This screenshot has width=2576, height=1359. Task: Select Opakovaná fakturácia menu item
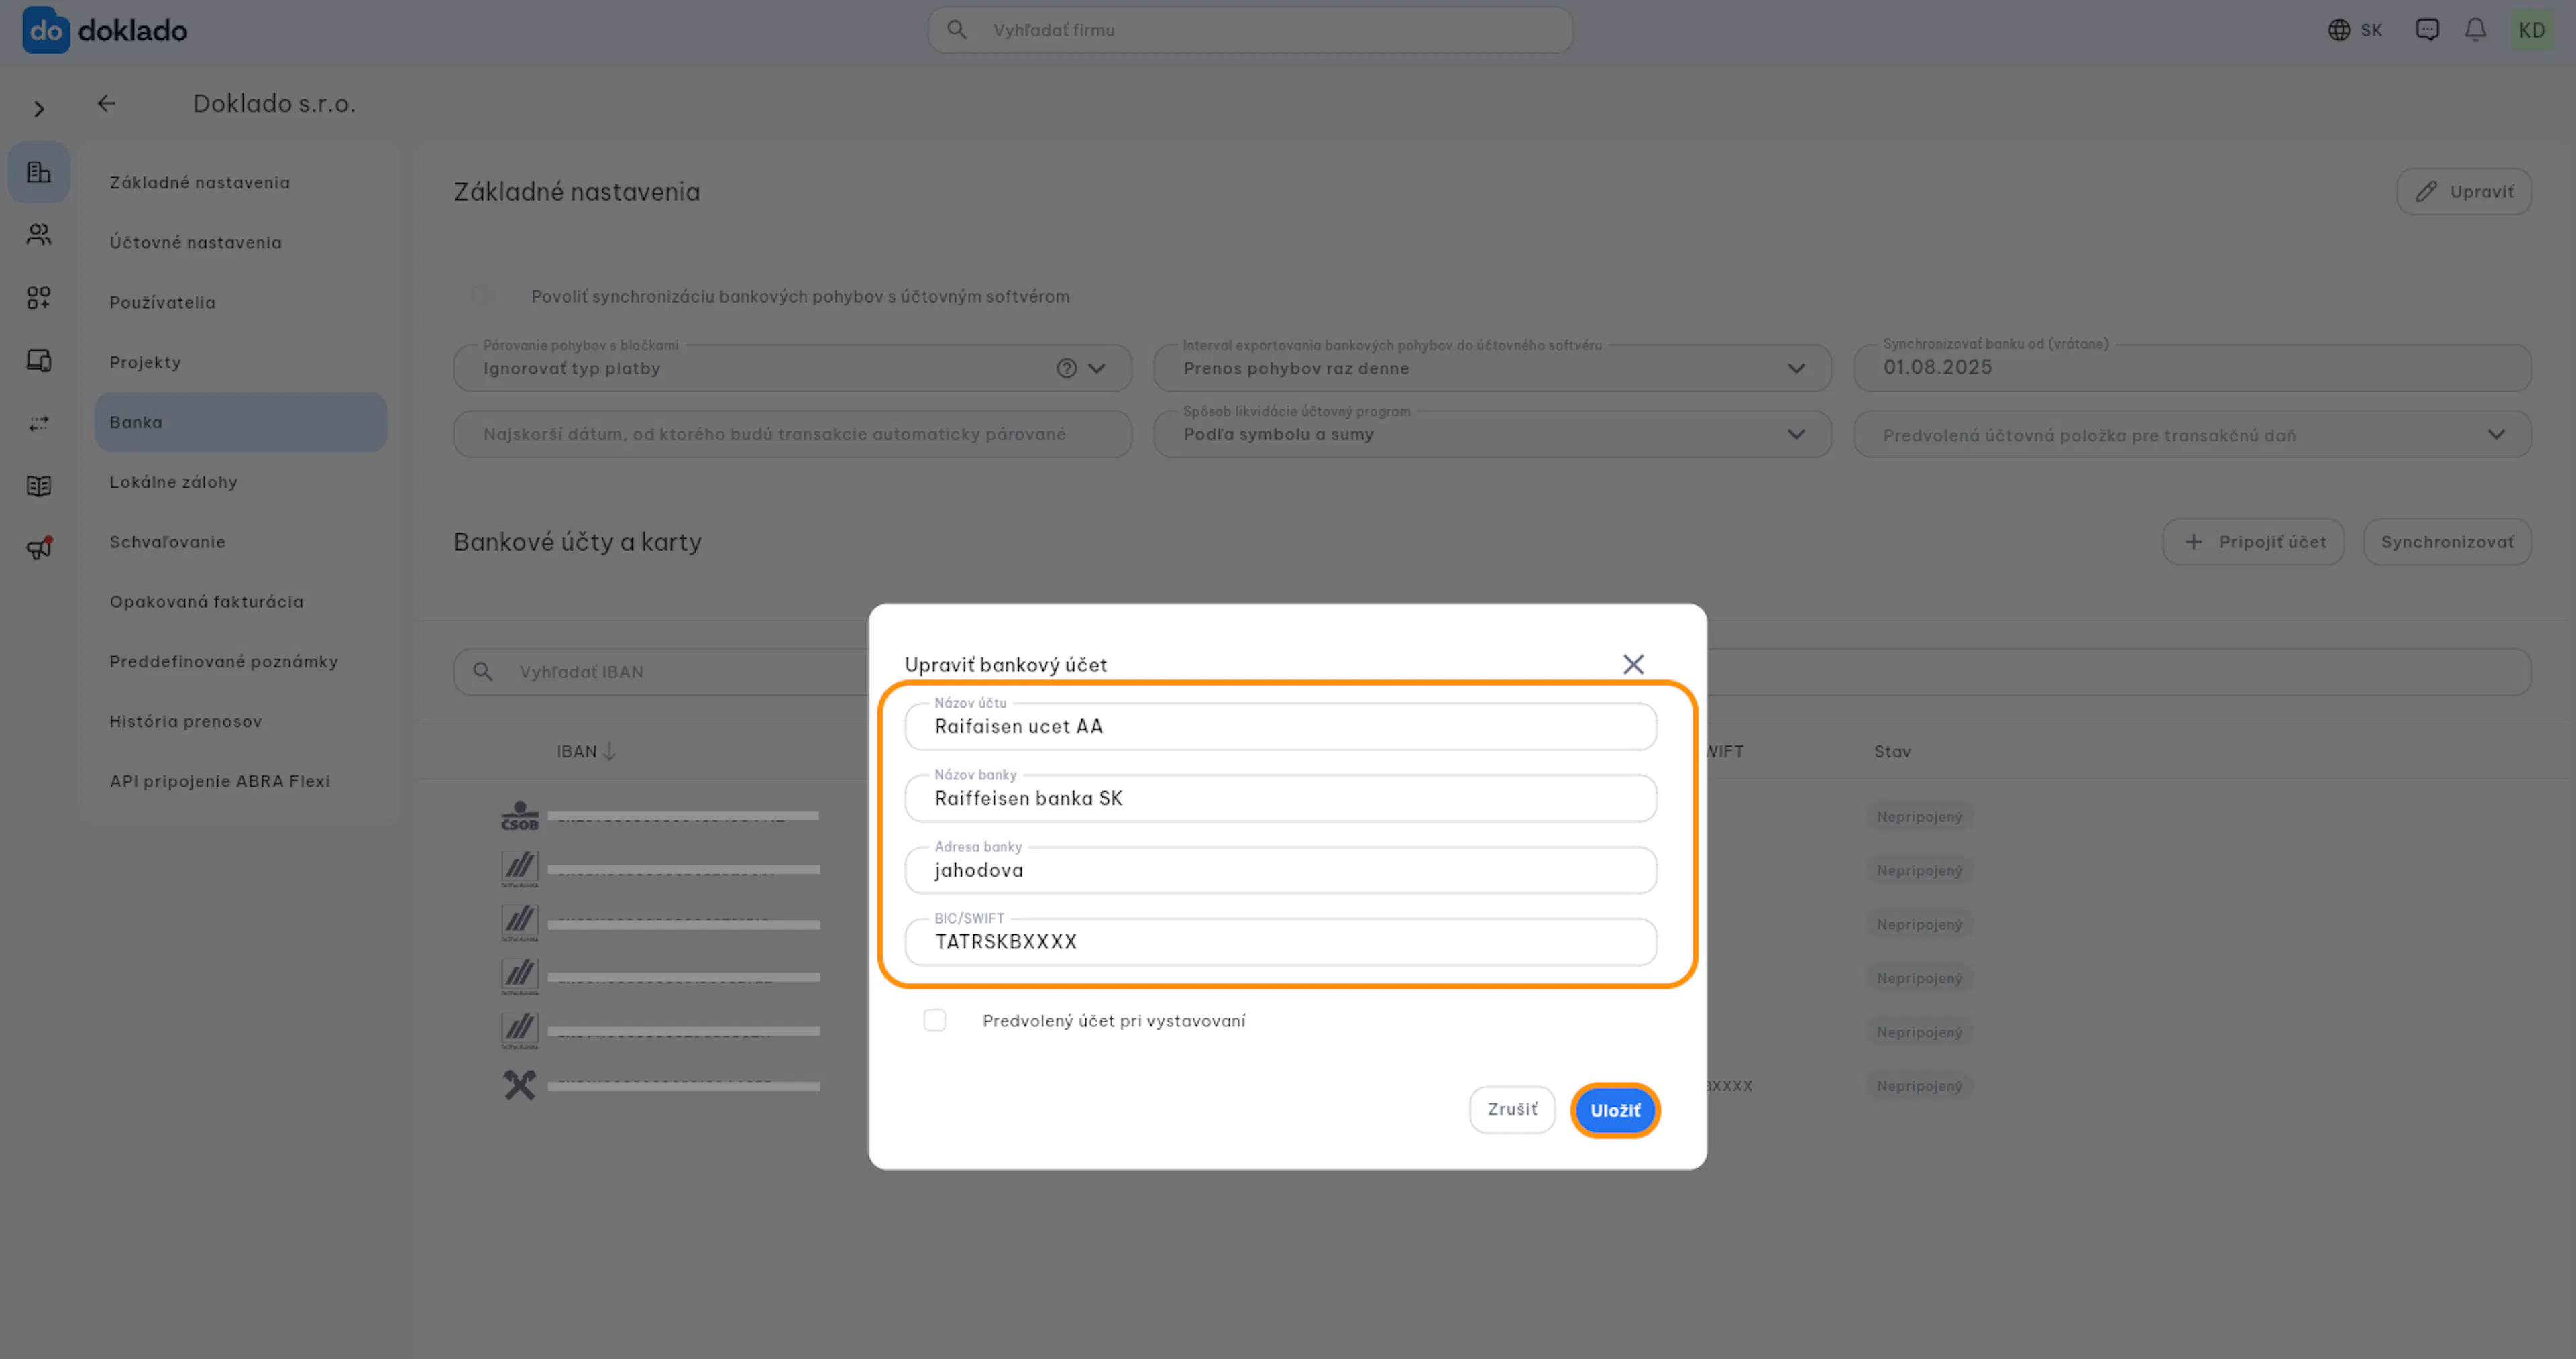(x=240, y=602)
